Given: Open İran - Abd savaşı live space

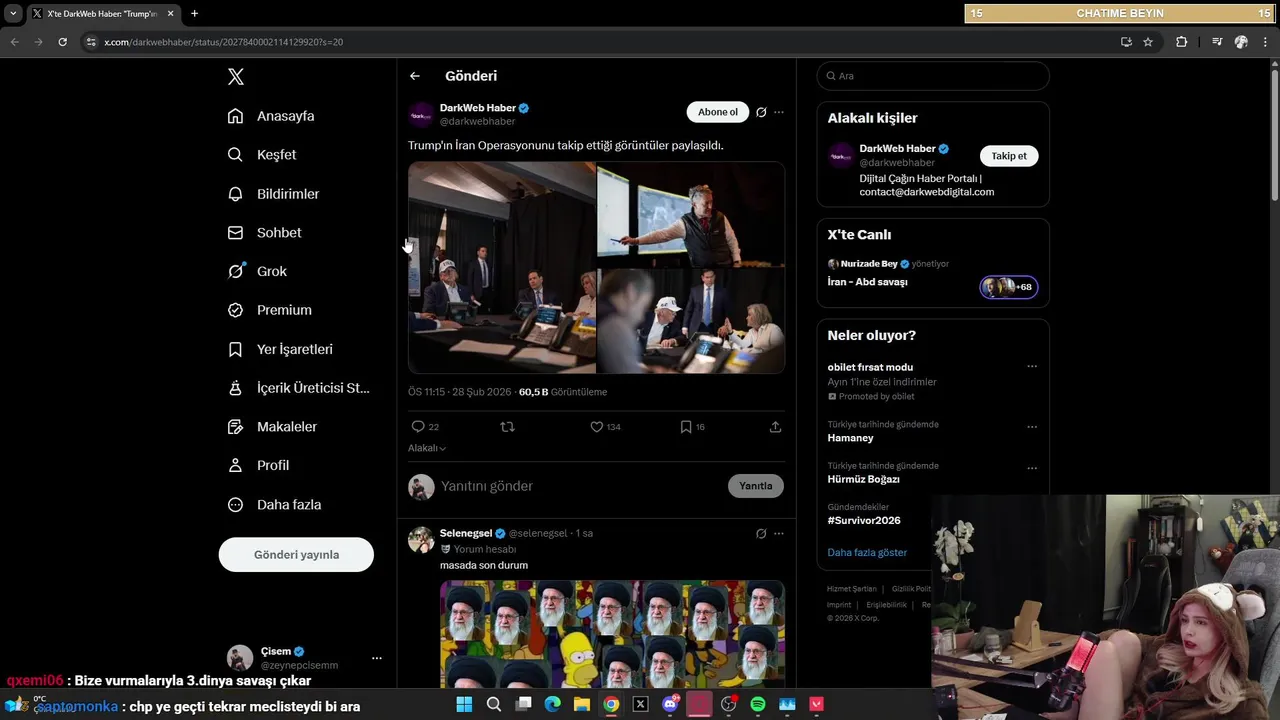Looking at the screenshot, I should click(x=868, y=282).
